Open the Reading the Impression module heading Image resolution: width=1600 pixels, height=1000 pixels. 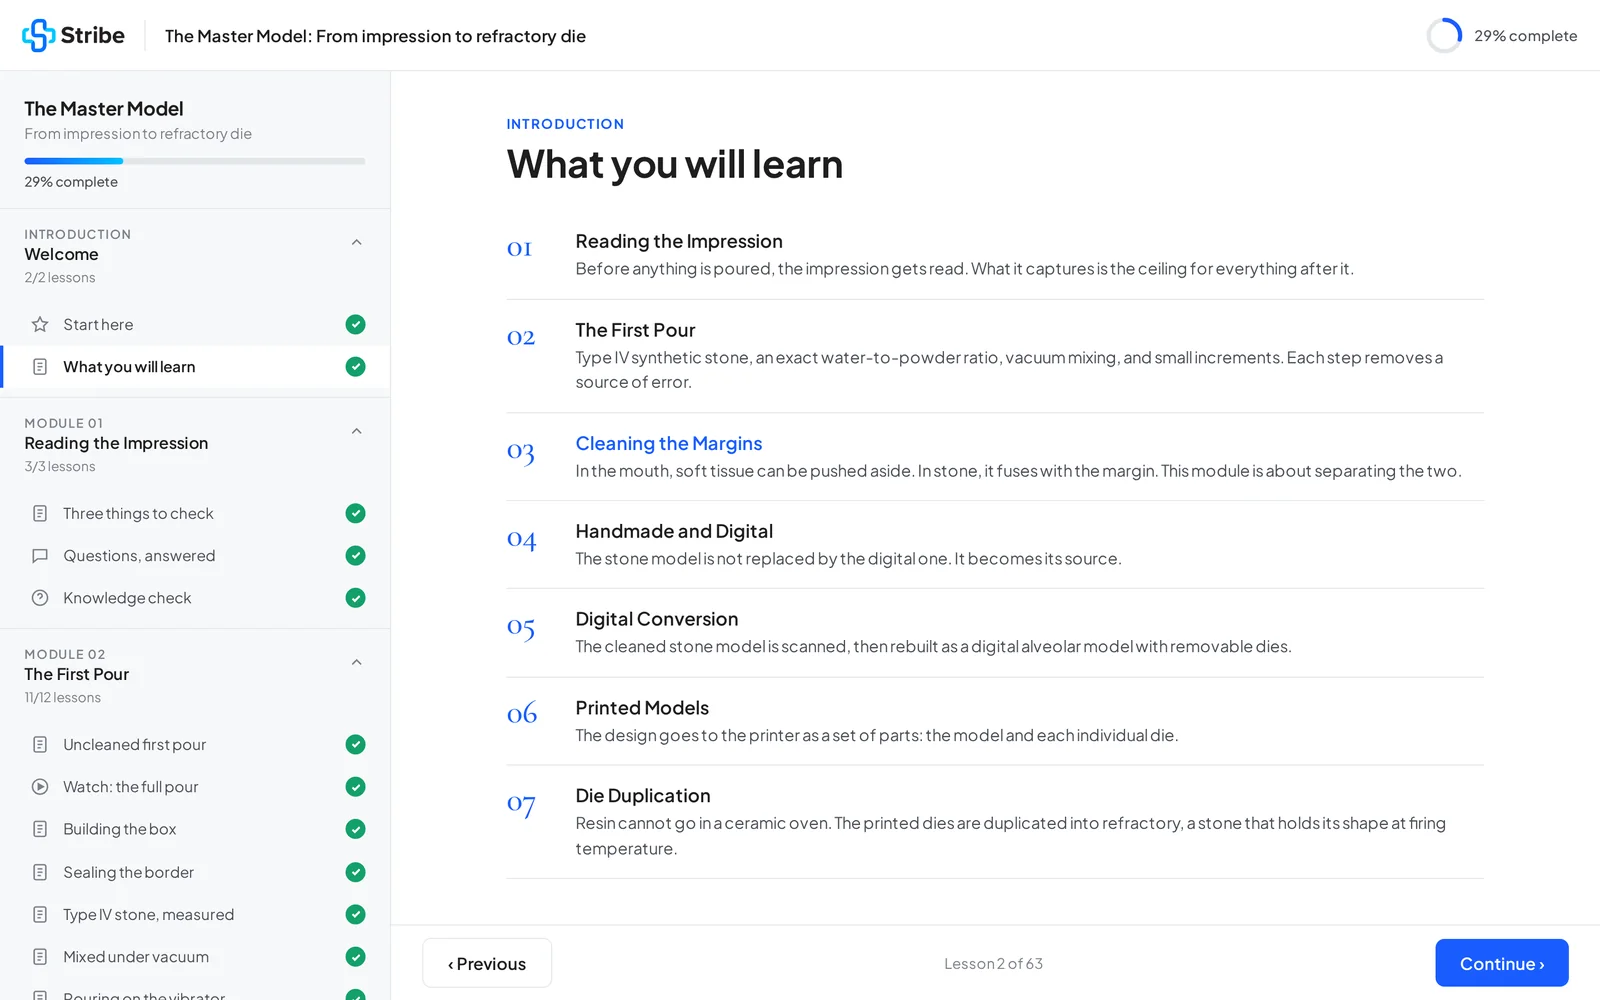pyautogui.click(x=679, y=241)
